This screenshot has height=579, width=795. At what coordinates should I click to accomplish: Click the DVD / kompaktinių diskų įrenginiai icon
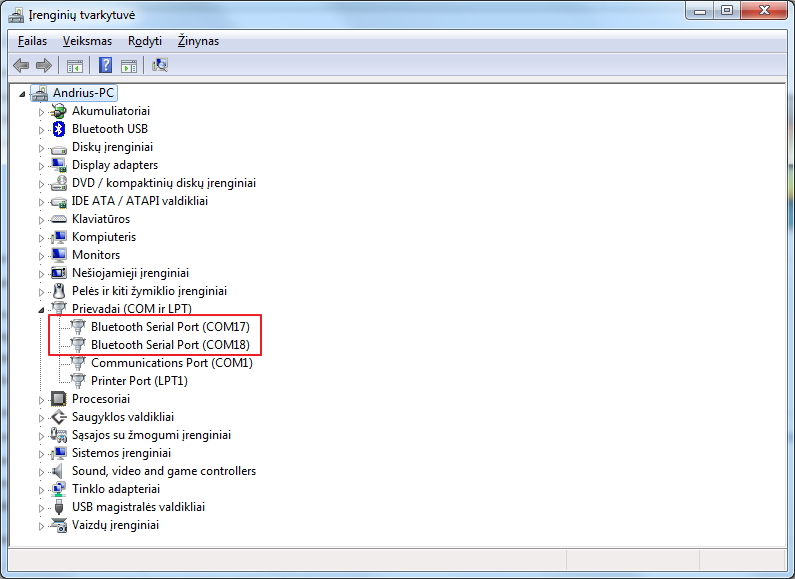tap(59, 183)
